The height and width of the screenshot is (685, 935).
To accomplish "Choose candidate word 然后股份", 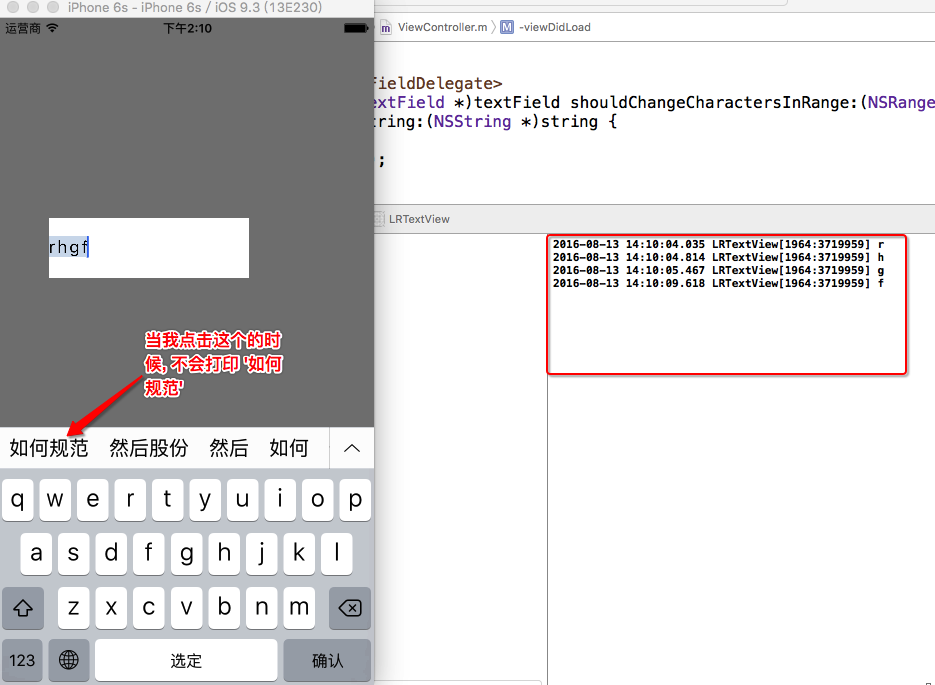I will click(x=148, y=448).
